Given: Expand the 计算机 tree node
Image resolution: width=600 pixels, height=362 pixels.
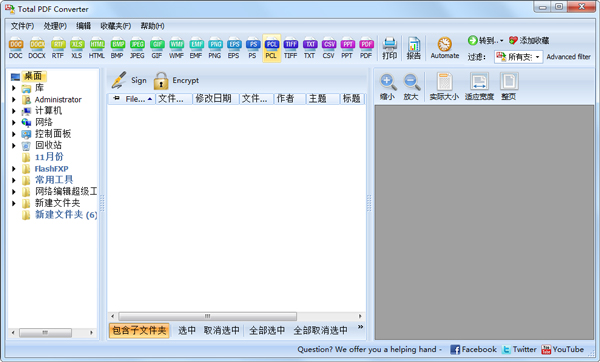Looking at the screenshot, I should (14, 111).
